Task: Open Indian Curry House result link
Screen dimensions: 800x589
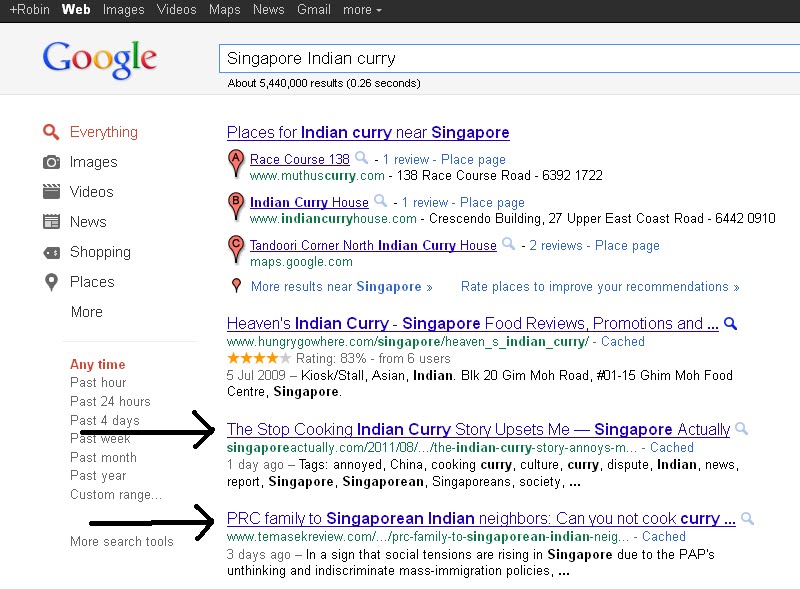Action: click(309, 202)
